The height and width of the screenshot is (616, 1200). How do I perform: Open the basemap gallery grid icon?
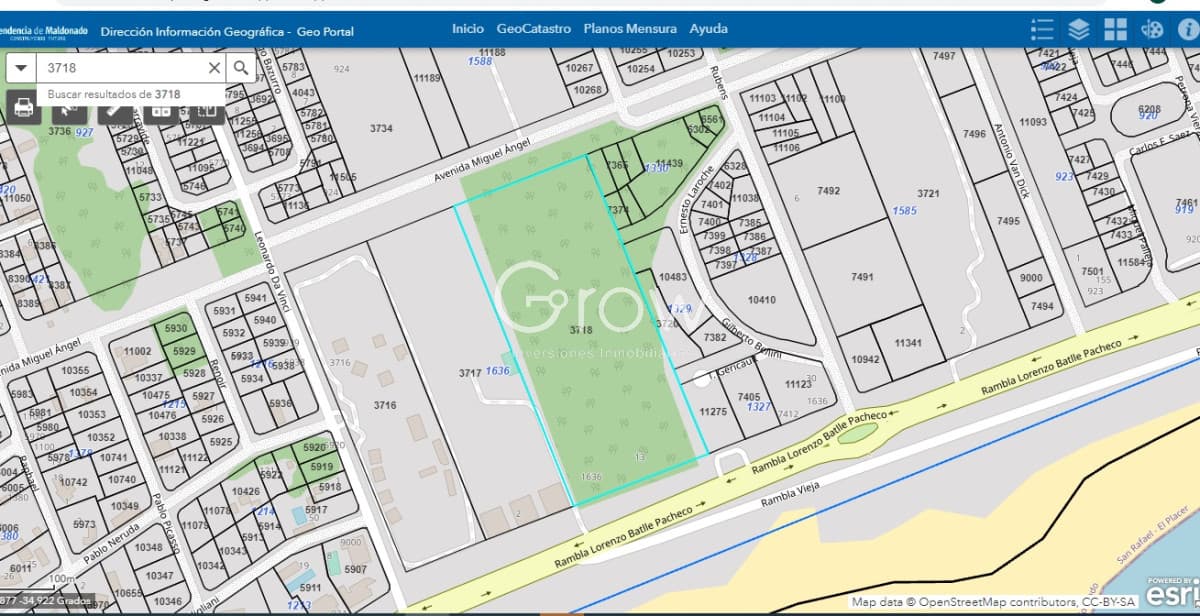(1115, 29)
